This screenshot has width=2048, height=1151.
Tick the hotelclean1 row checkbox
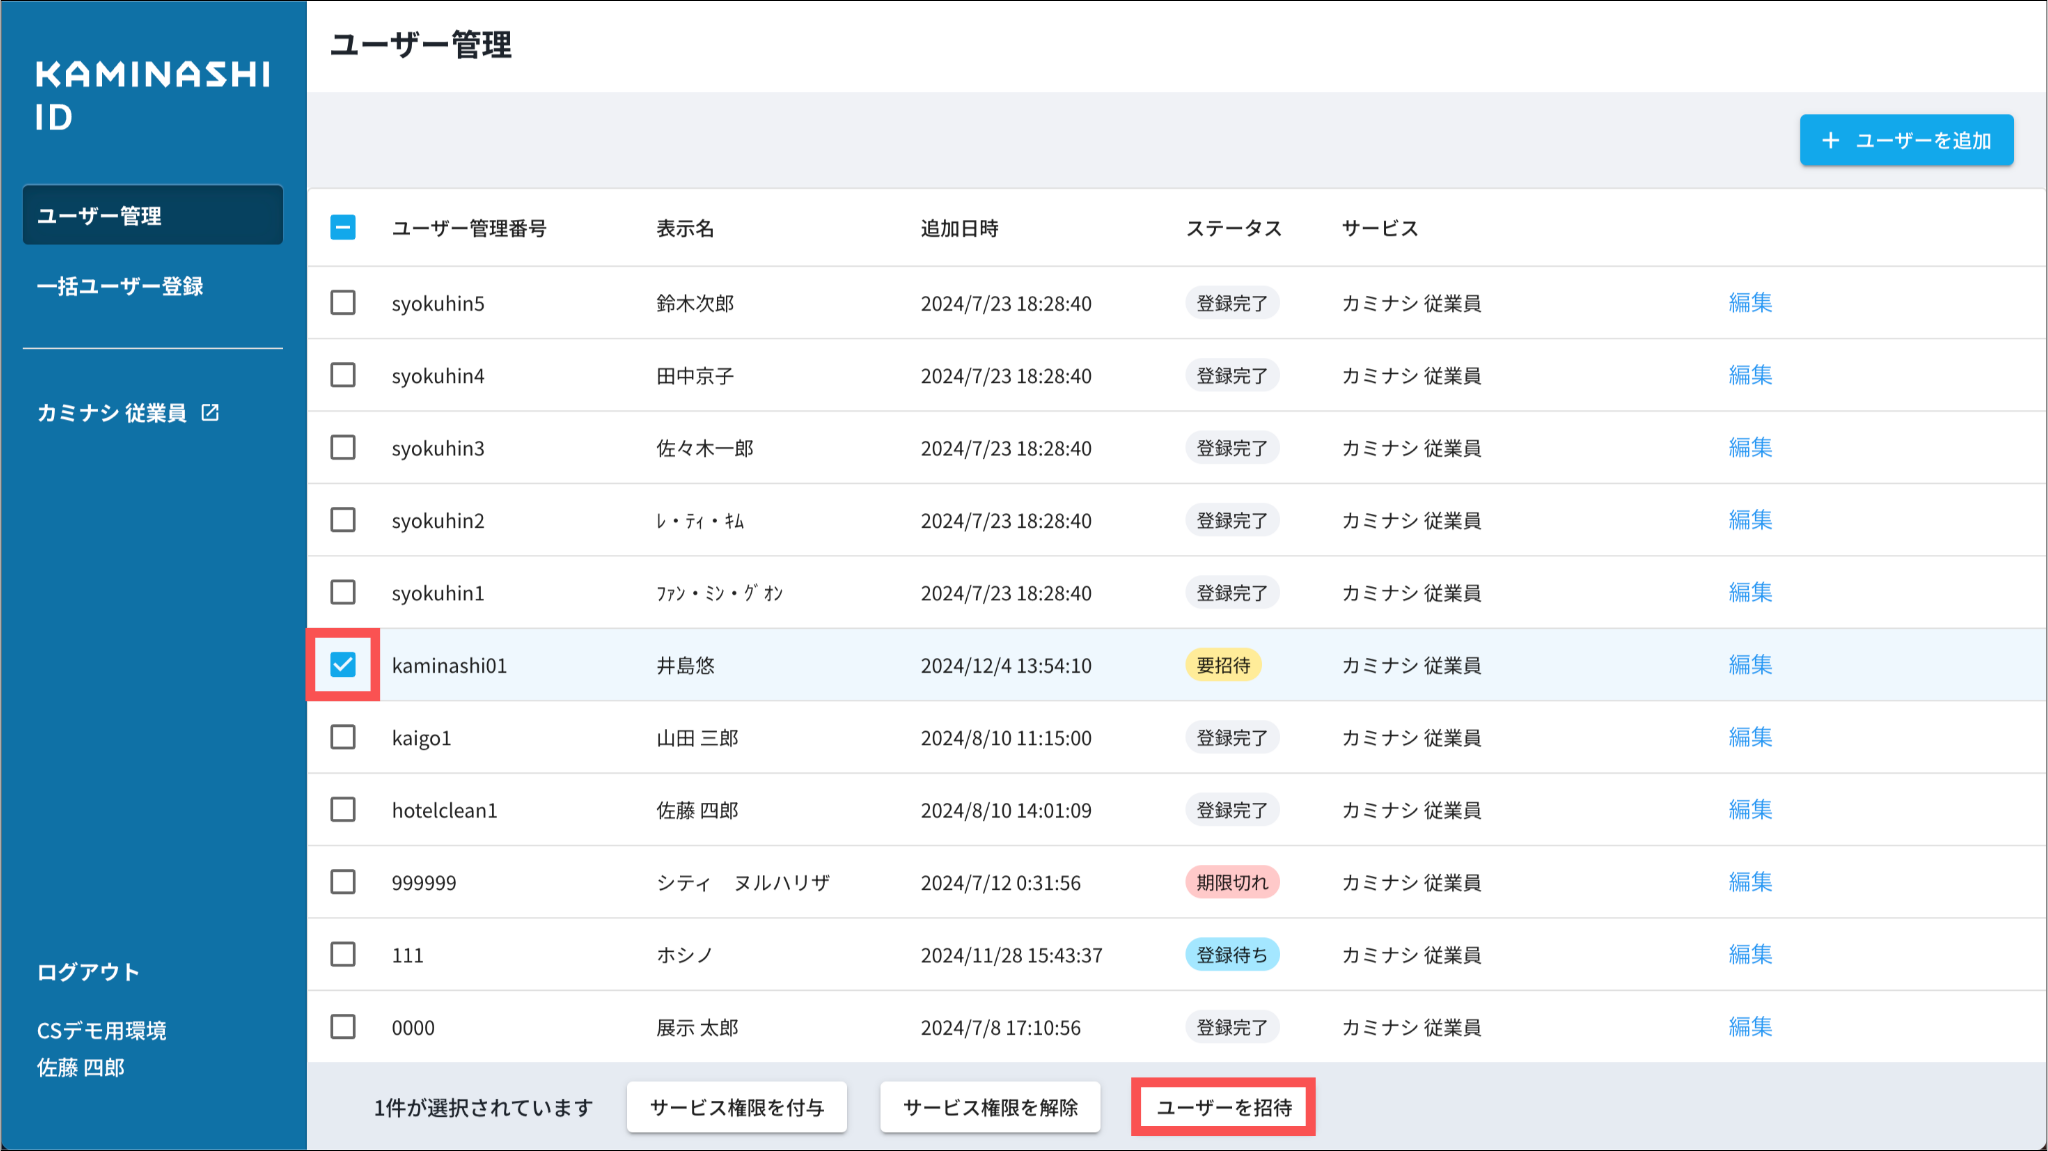(x=343, y=810)
